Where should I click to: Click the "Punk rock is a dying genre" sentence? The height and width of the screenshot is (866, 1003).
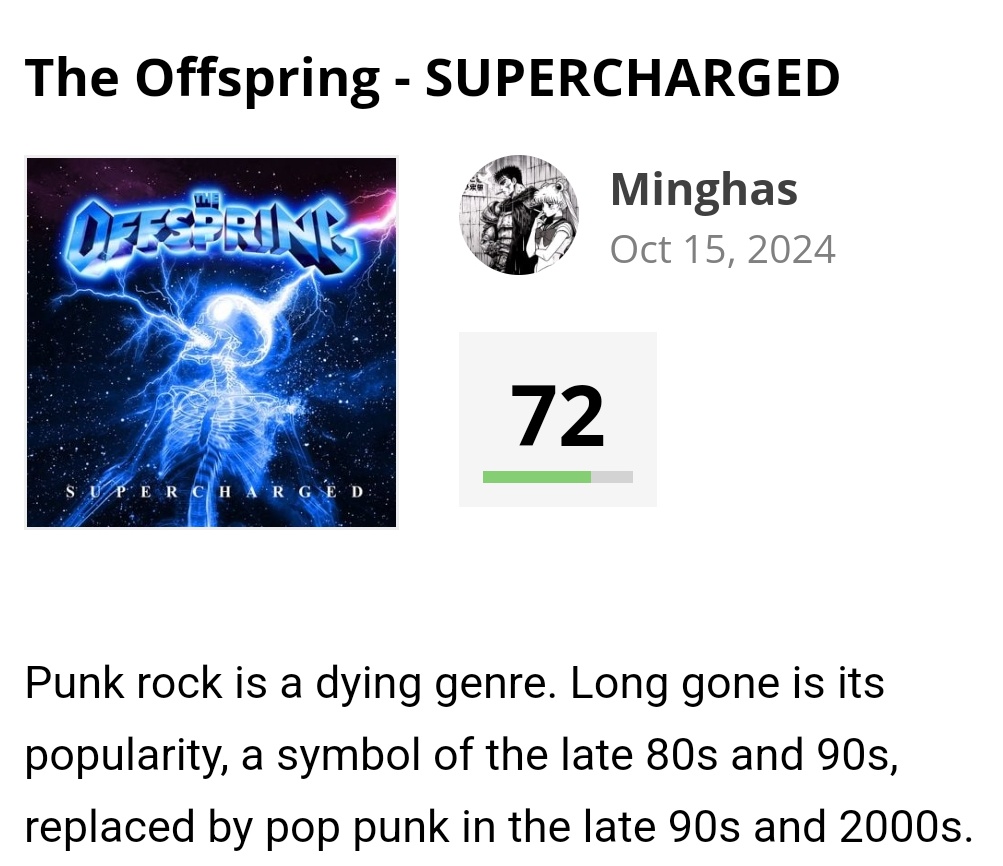(x=291, y=684)
